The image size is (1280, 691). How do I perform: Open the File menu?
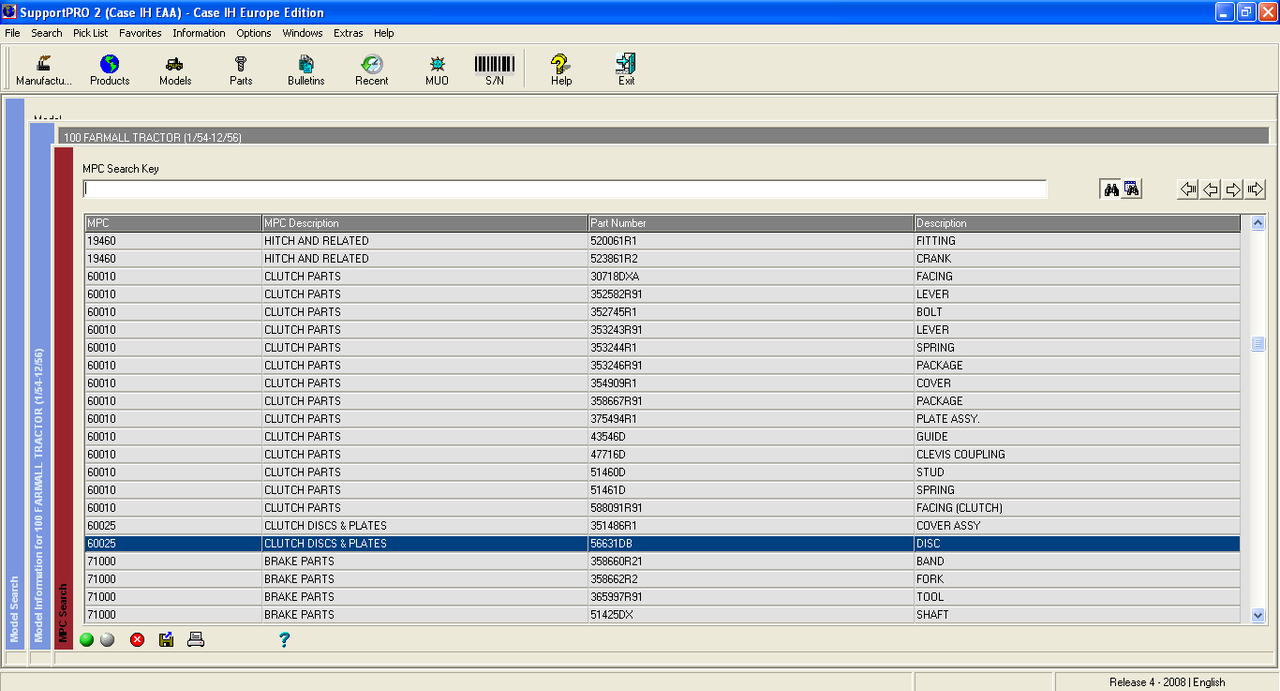[12, 33]
